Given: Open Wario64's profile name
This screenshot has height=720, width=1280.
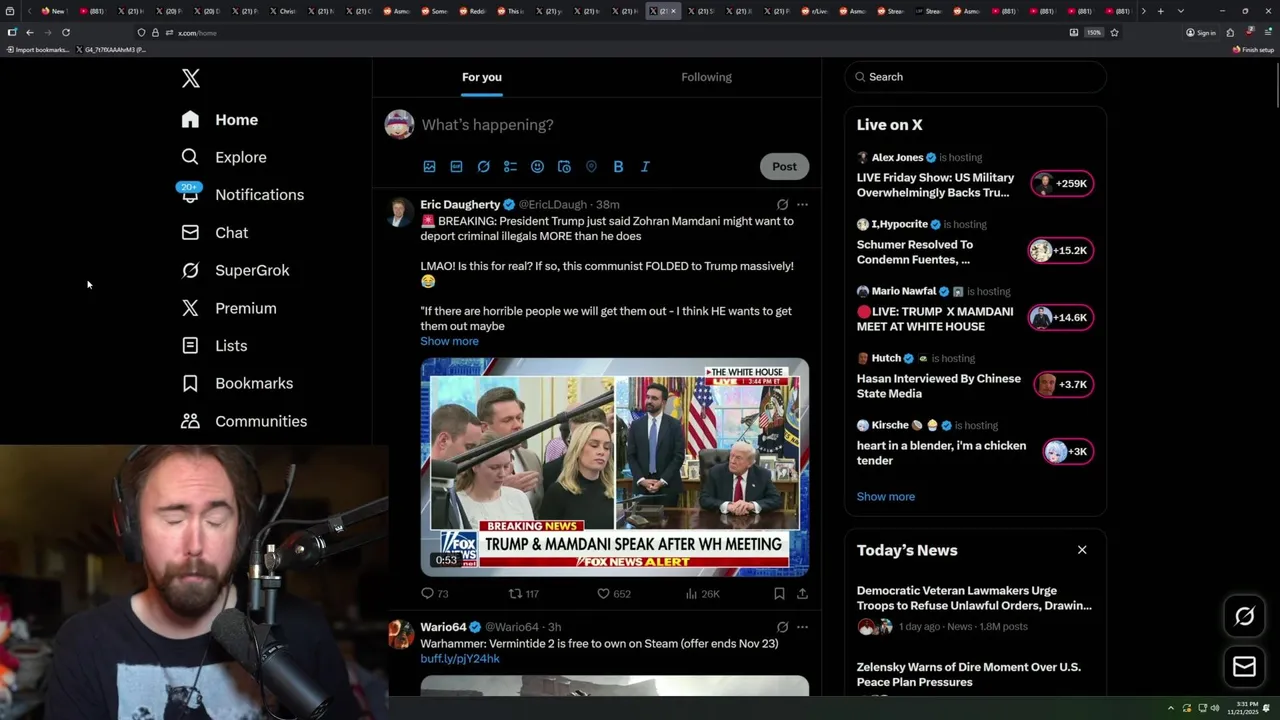Looking at the screenshot, I should pos(444,627).
